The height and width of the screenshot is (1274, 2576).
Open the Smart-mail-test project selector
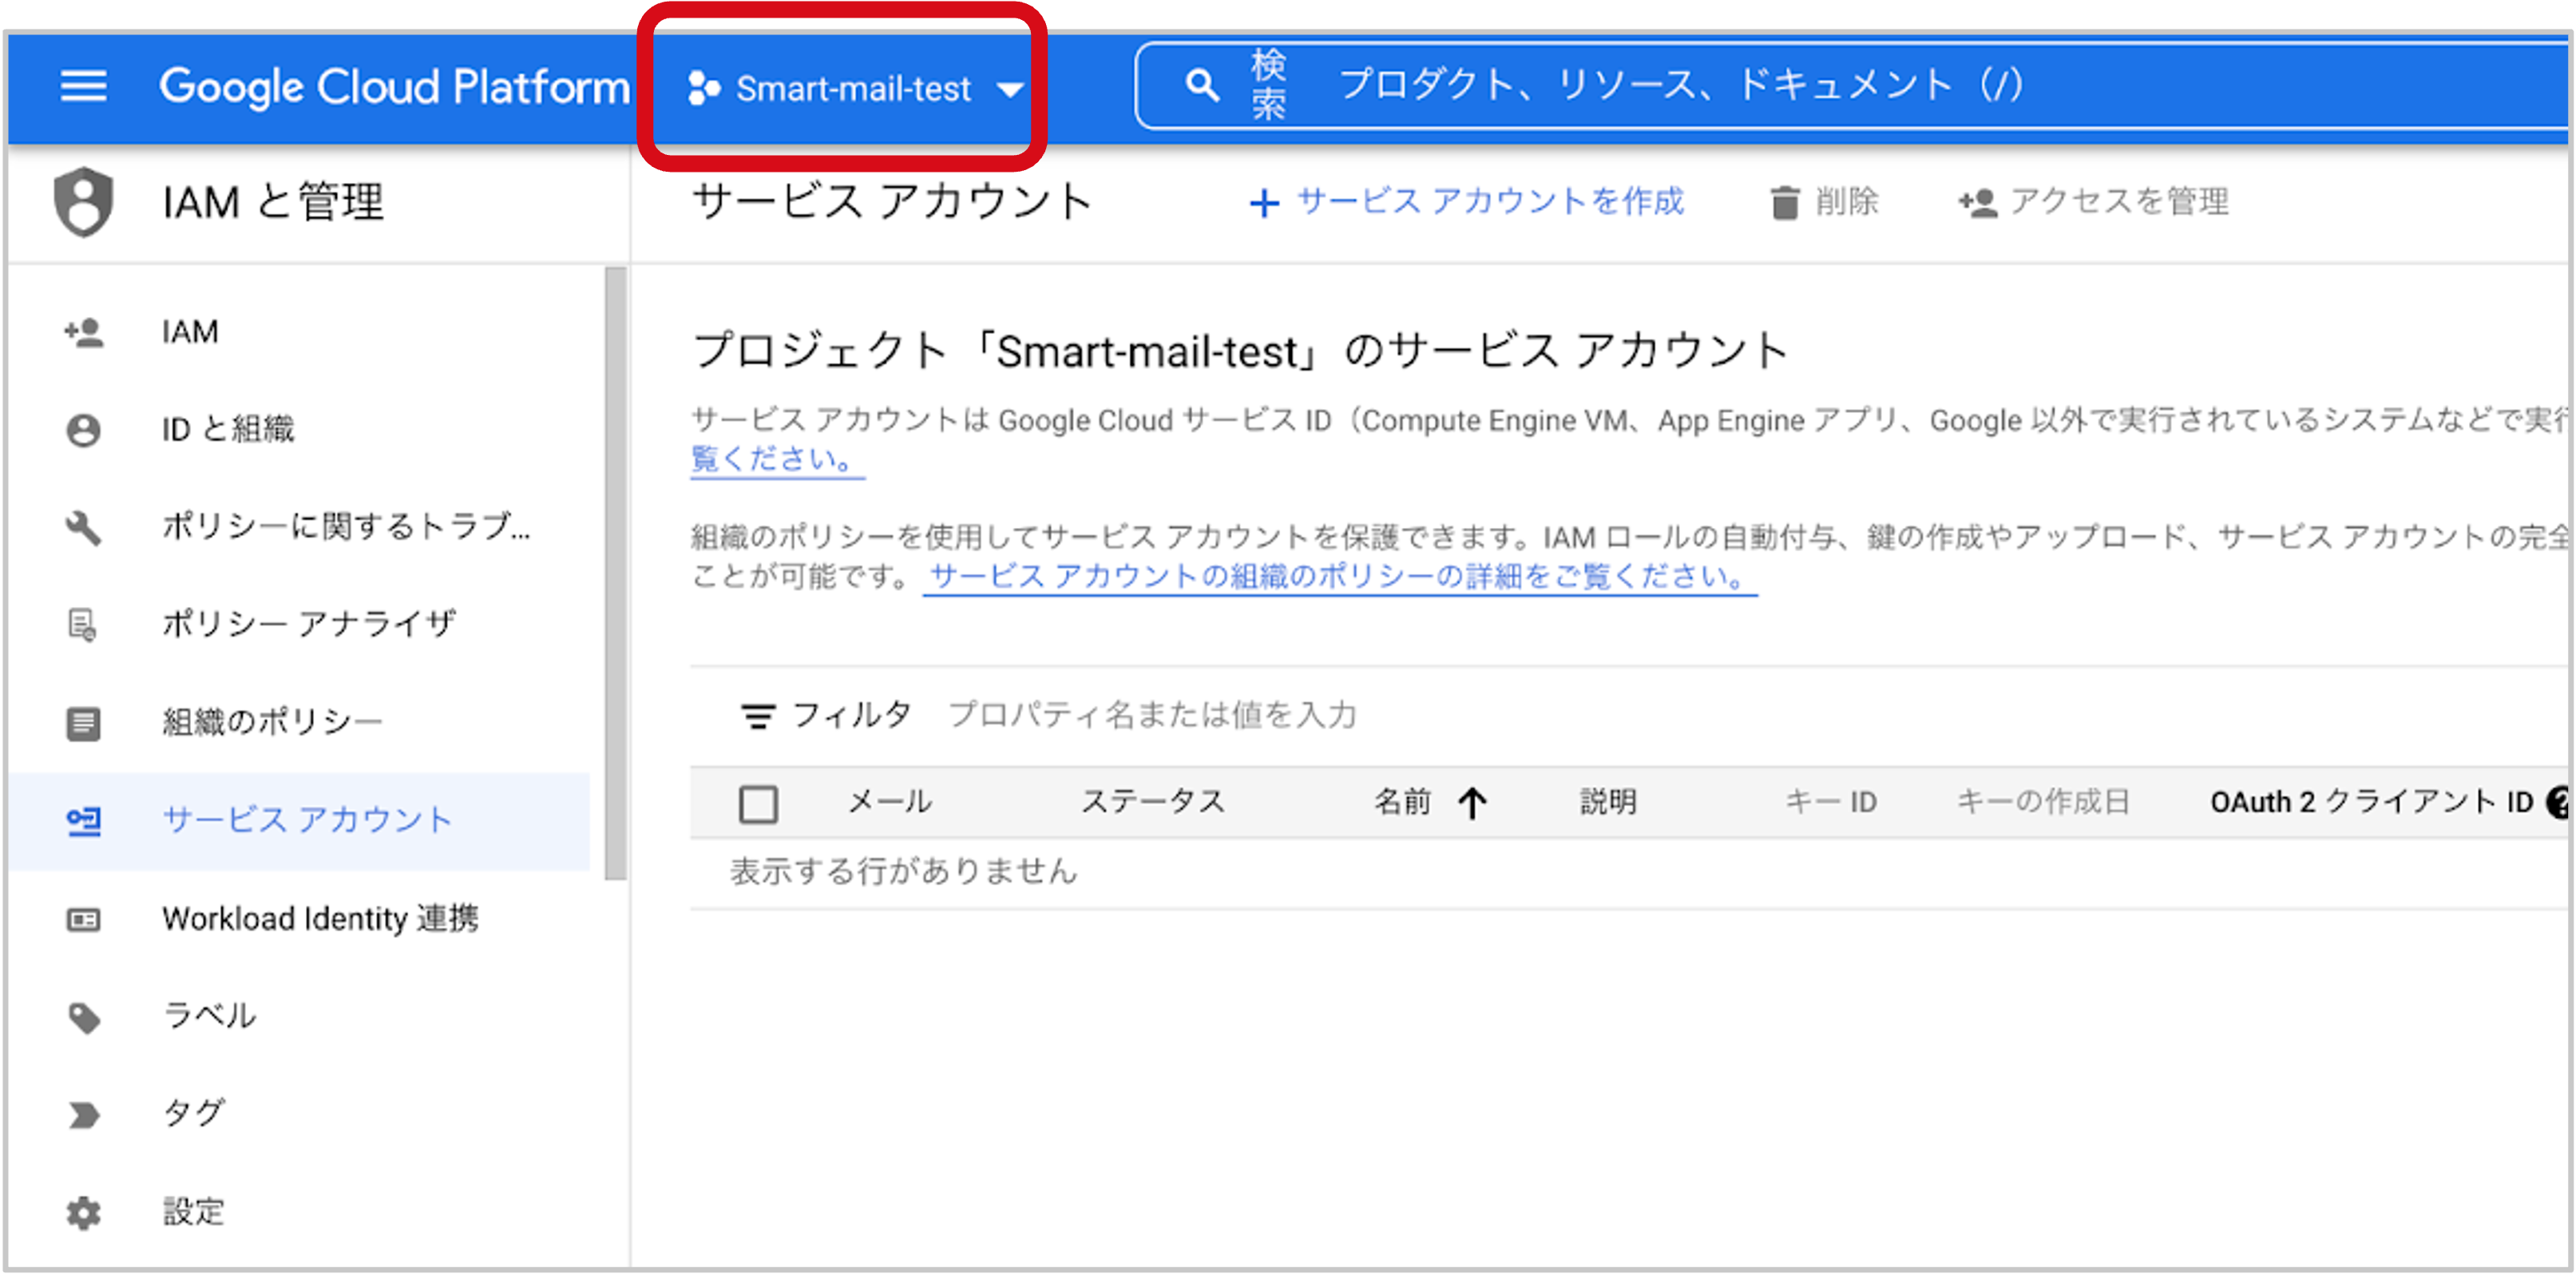[x=856, y=89]
